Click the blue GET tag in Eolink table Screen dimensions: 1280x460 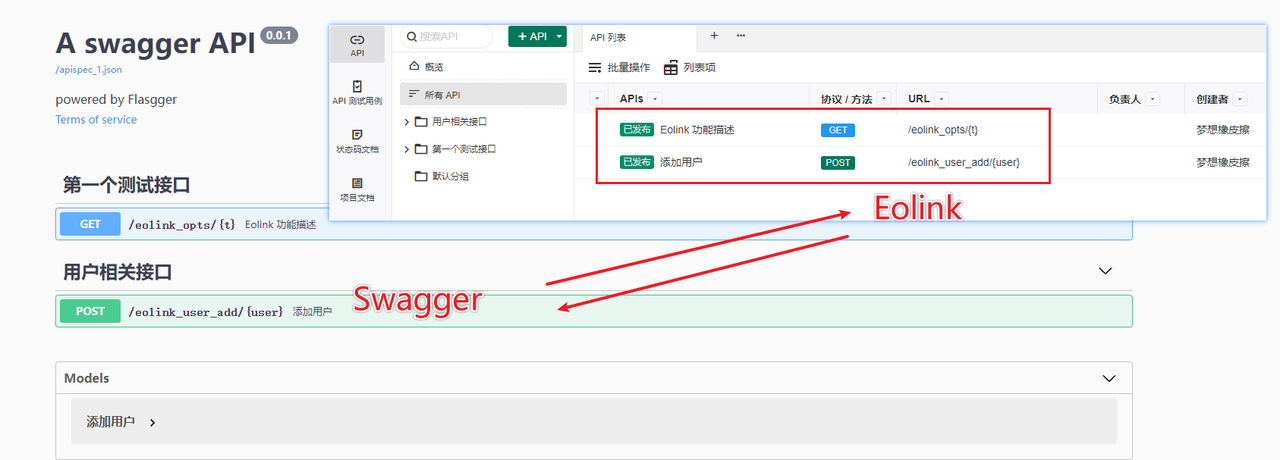tap(838, 130)
